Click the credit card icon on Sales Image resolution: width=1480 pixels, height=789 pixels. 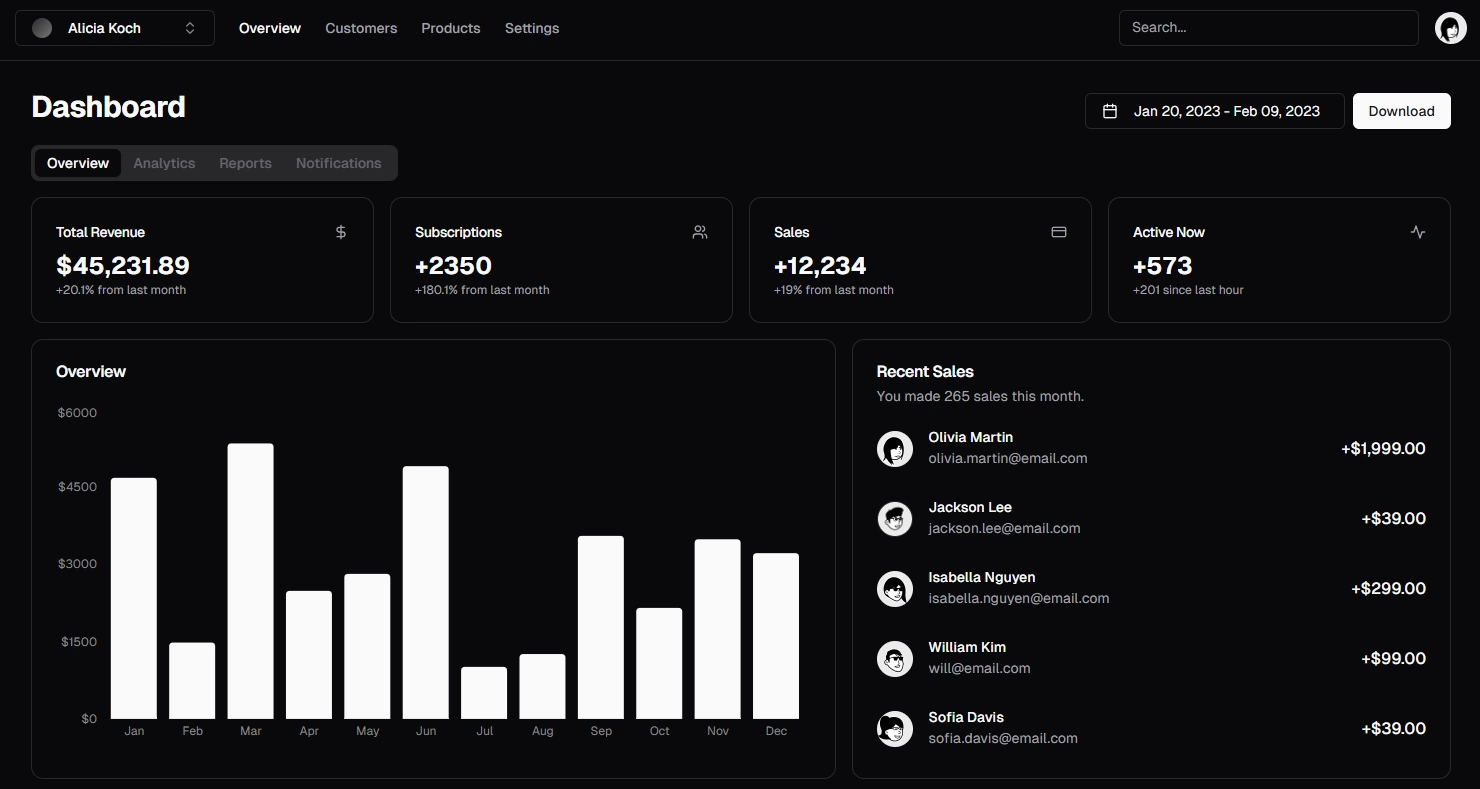pos(1059,232)
